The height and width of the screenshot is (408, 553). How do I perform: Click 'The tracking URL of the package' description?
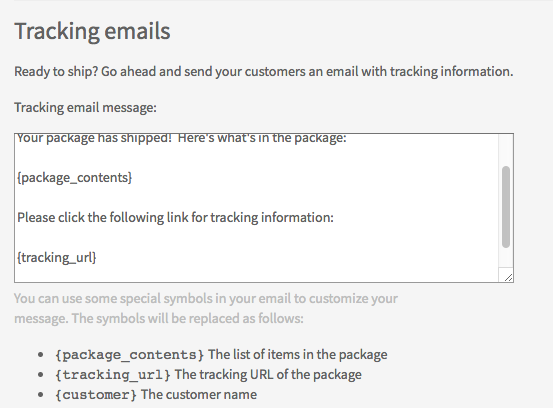point(268,374)
